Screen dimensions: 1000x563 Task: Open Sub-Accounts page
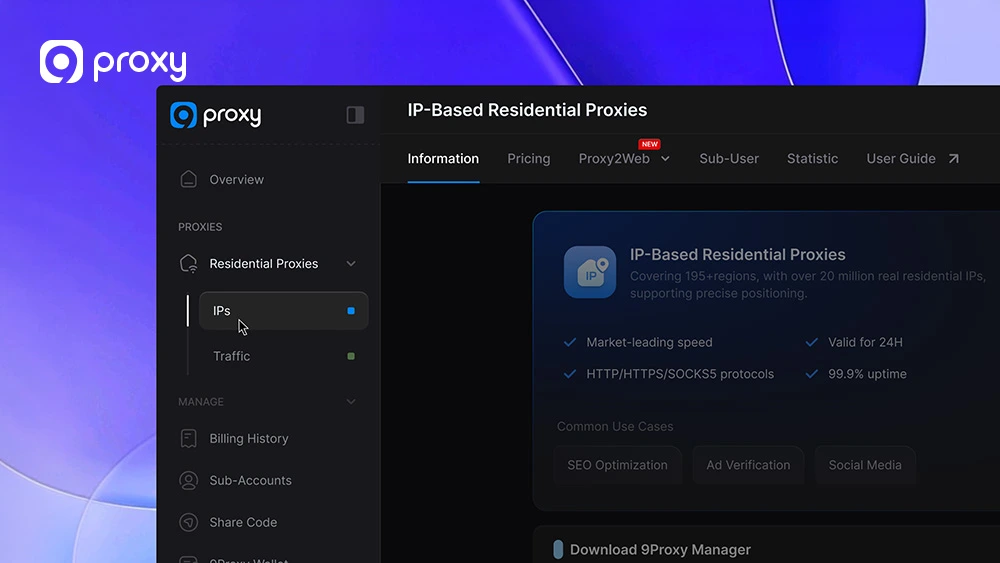251,481
